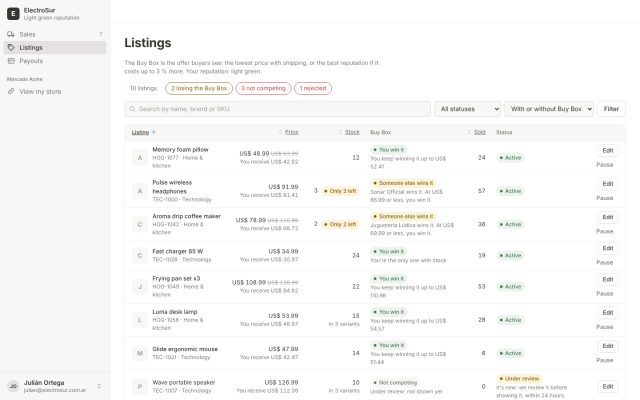Pause the Memory foam pillow listing
Image resolution: width=640 pixels, height=400 pixels.
[x=604, y=165]
